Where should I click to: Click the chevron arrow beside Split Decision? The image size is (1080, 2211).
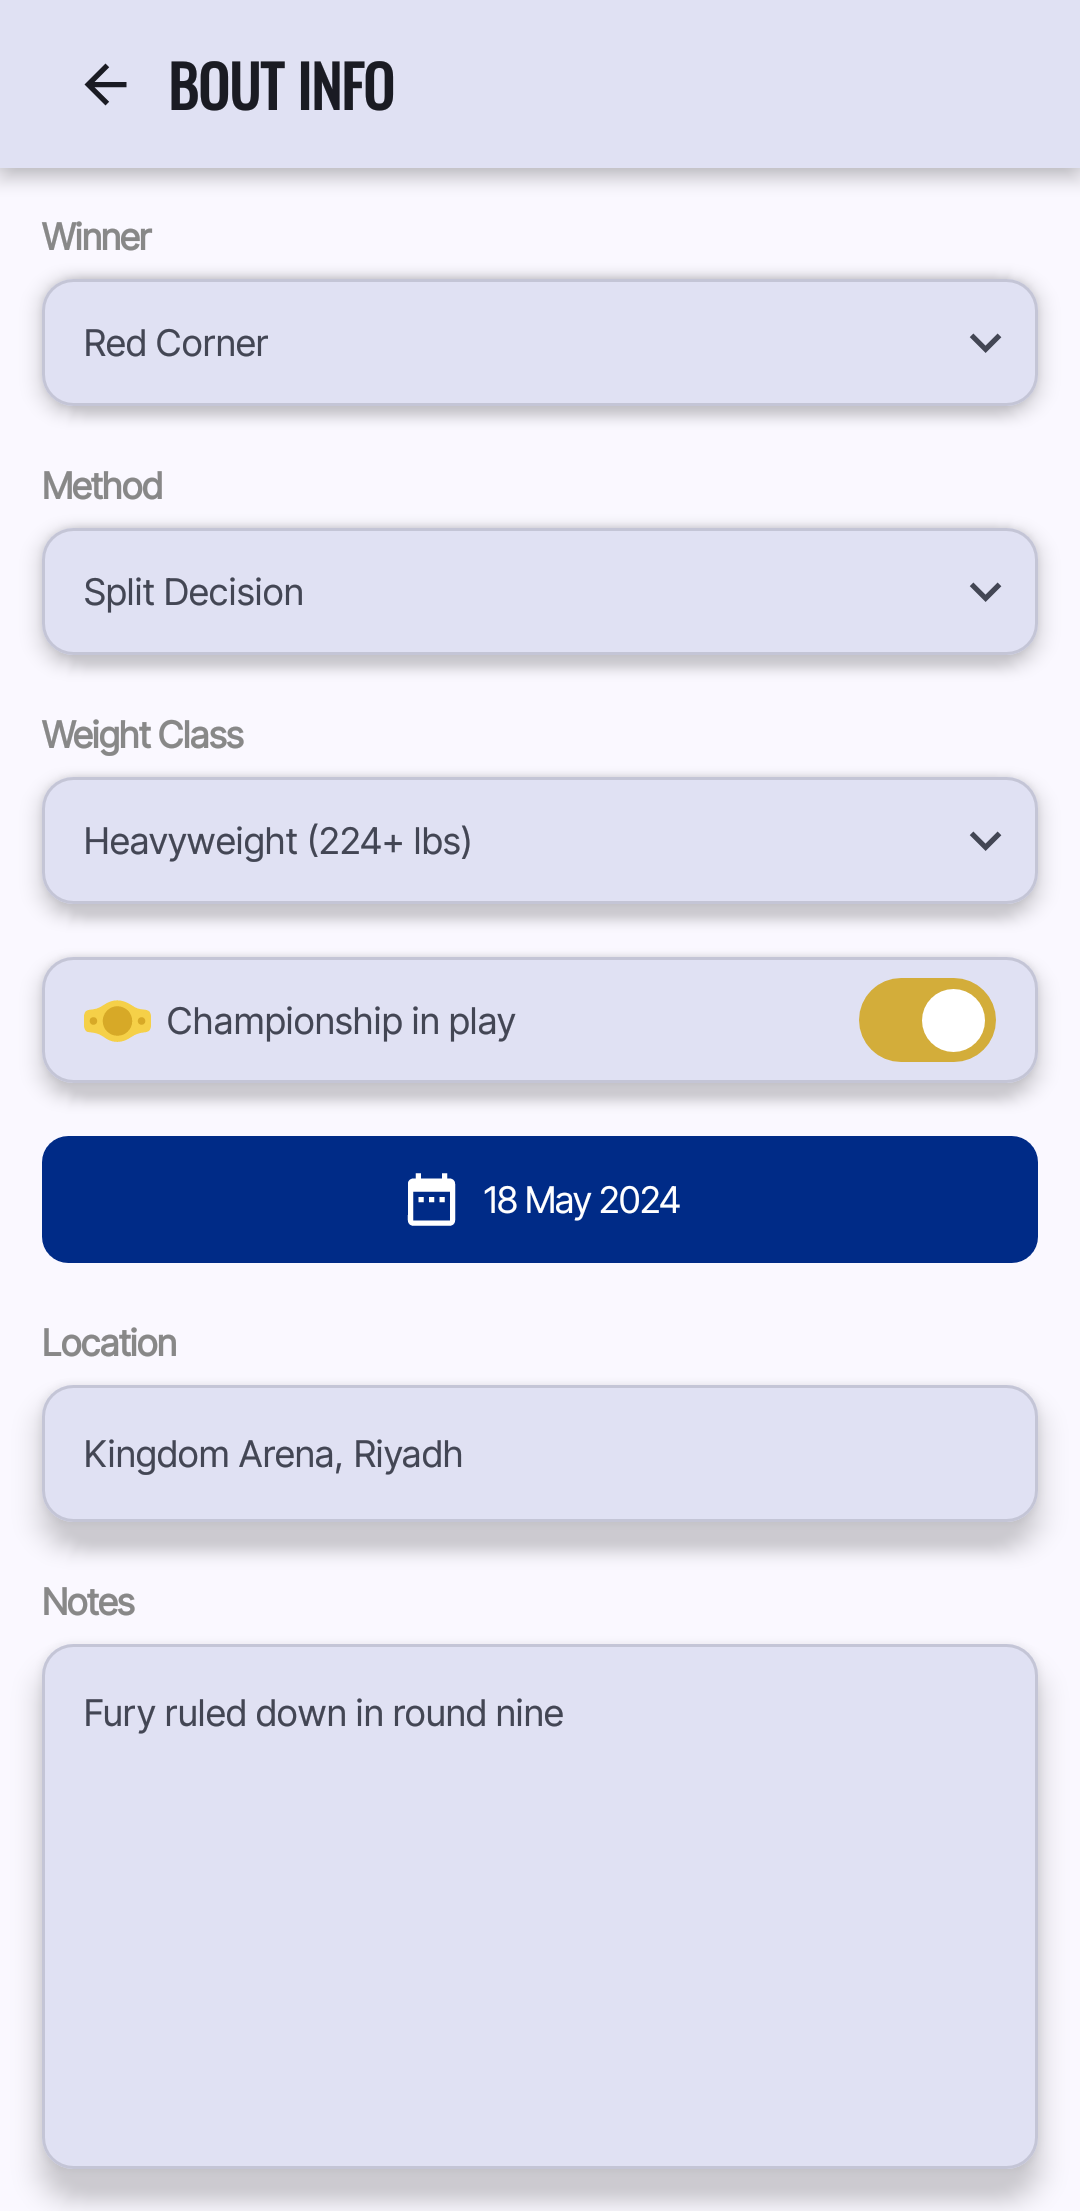click(x=985, y=592)
